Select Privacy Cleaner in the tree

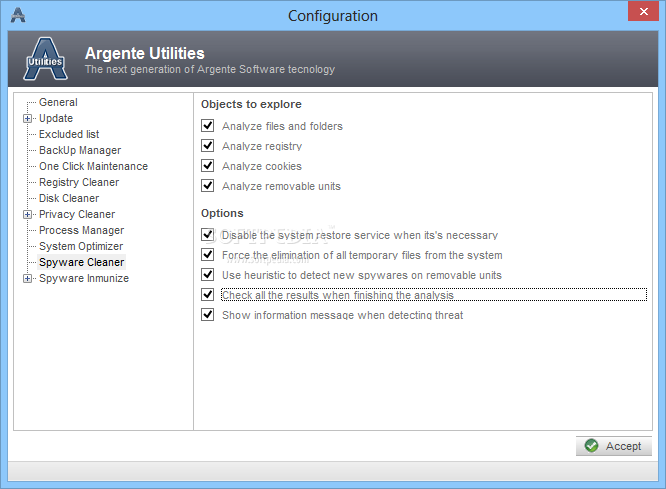tap(77, 215)
